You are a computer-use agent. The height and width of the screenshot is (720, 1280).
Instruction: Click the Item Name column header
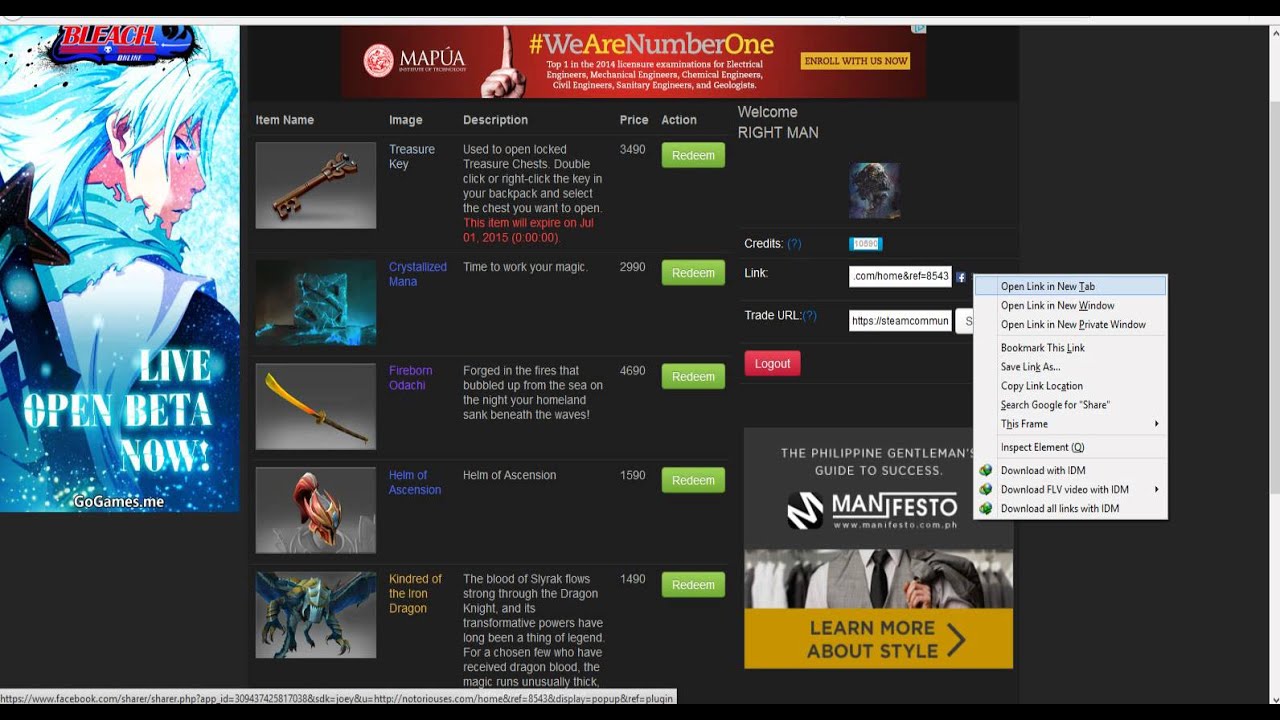[x=285, y=120]
